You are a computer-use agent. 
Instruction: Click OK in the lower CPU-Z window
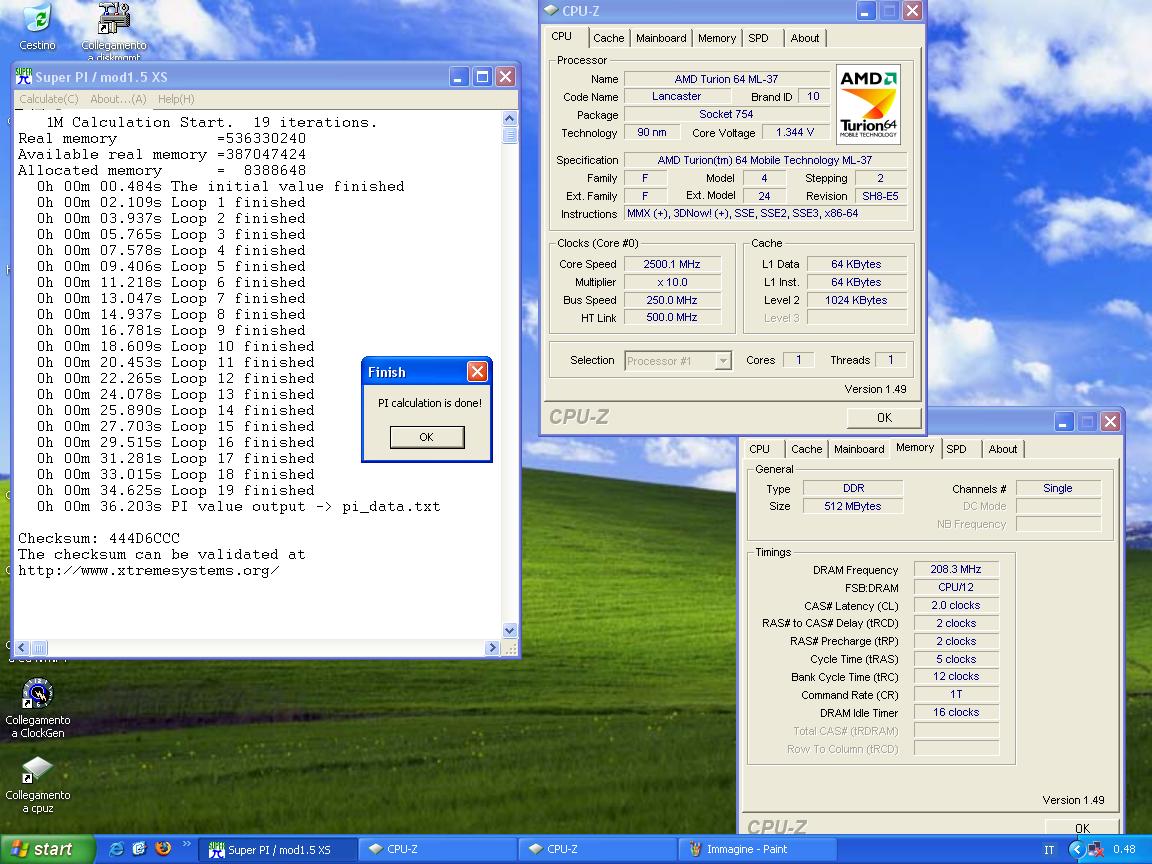pyautogui.click(x=1082, y=828)
